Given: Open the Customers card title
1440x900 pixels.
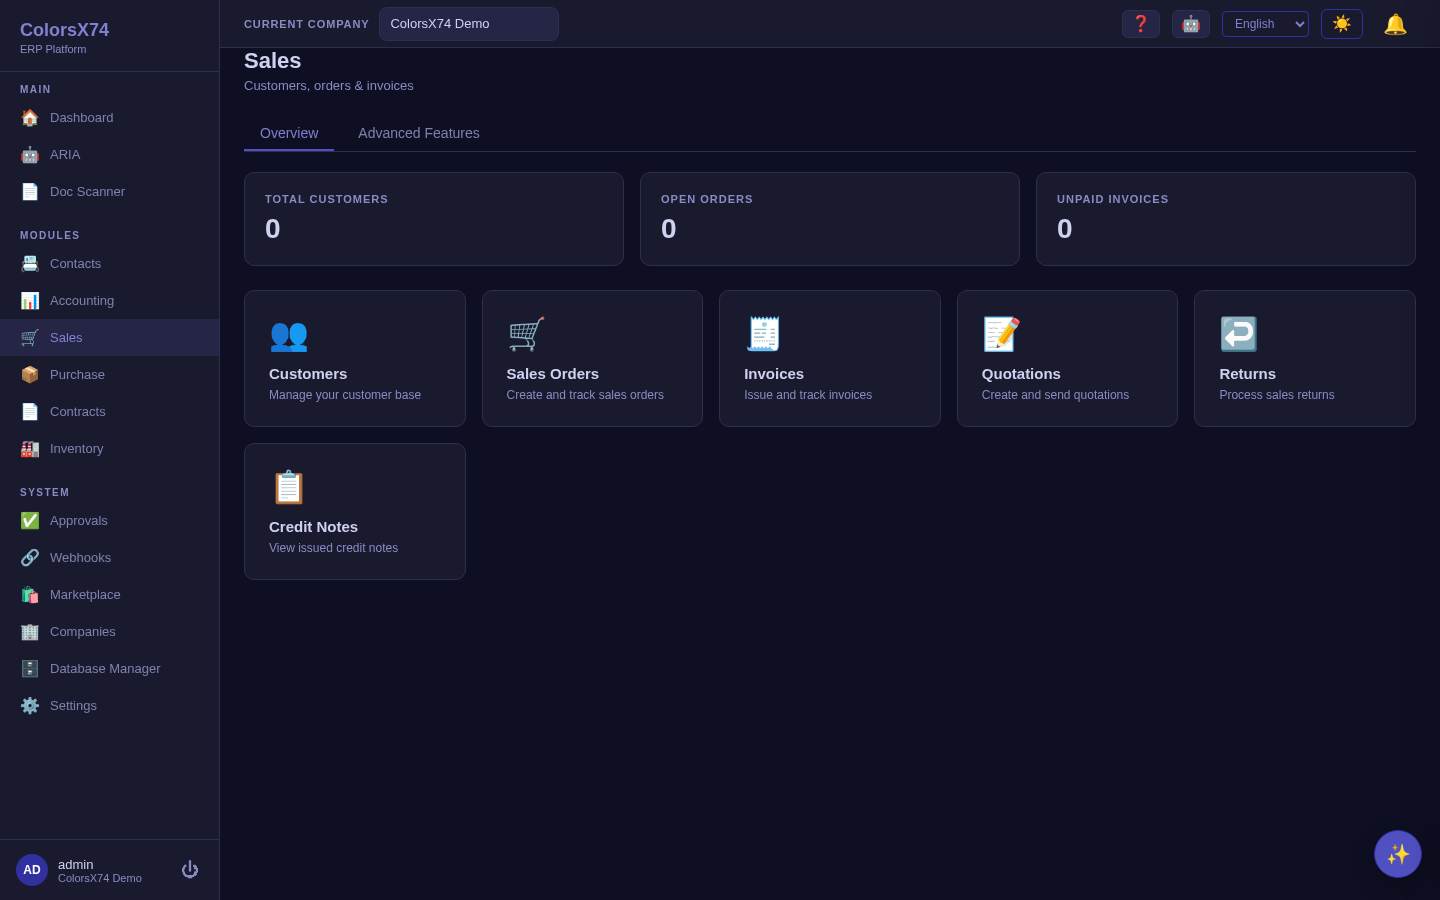Looking at the screenshot, I should coord(308,374).
